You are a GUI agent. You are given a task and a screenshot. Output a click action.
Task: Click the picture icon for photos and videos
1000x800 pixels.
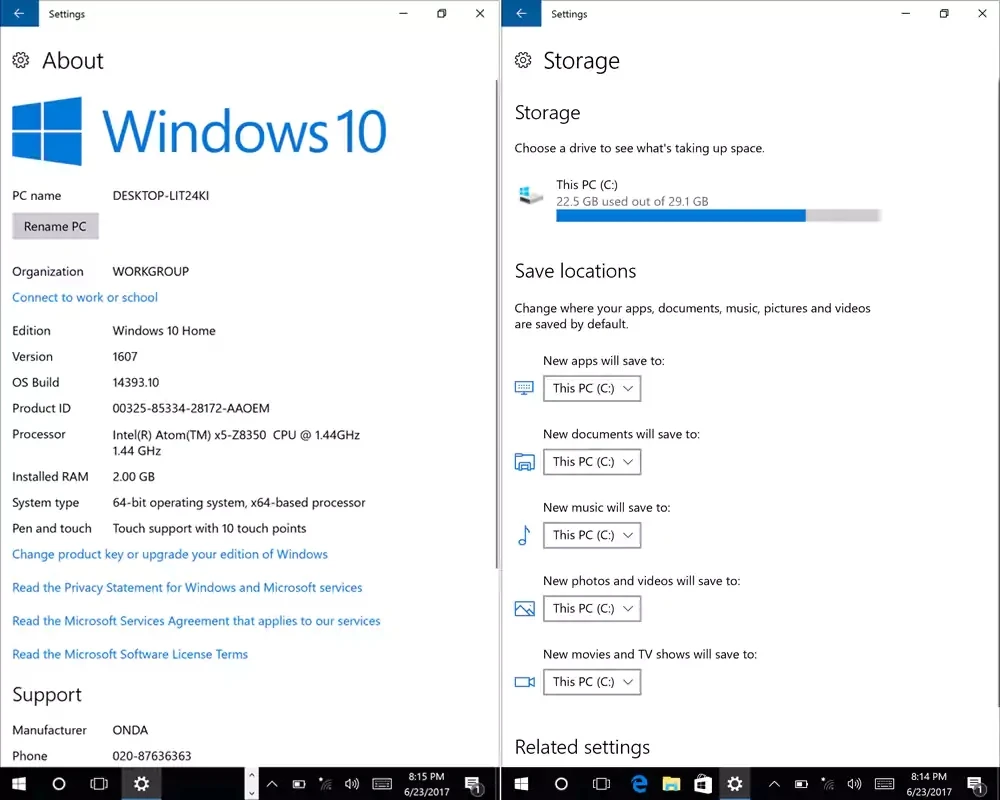click(x=524, y=609)
